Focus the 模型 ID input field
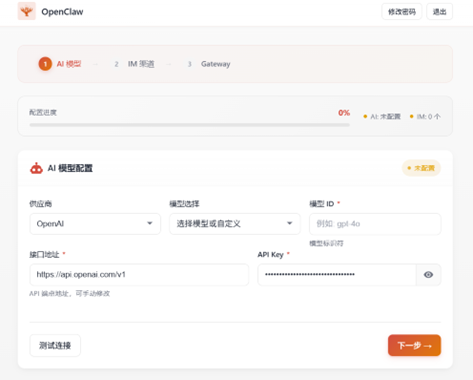Image resolution: width=473 pixels, height=380 pixels. 375,224
